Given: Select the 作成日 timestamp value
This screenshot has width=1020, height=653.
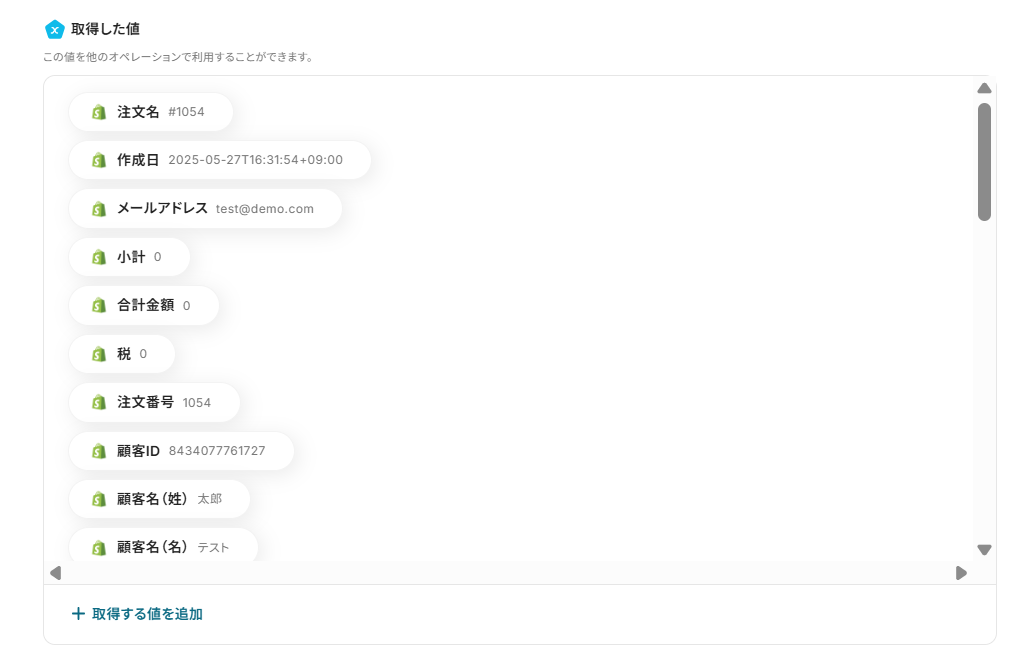Looking at the screenshot, I should (256, 160).
